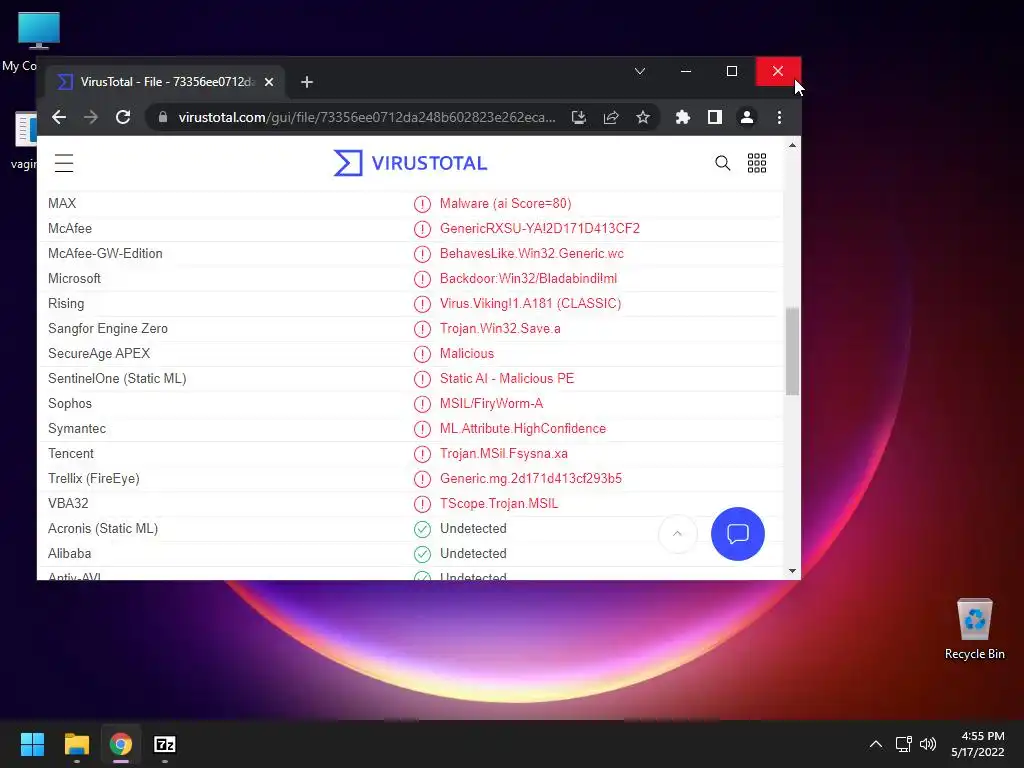1024x768 pixels.
Task: Click the install app icon in address bar
Action: coord(579,117)
